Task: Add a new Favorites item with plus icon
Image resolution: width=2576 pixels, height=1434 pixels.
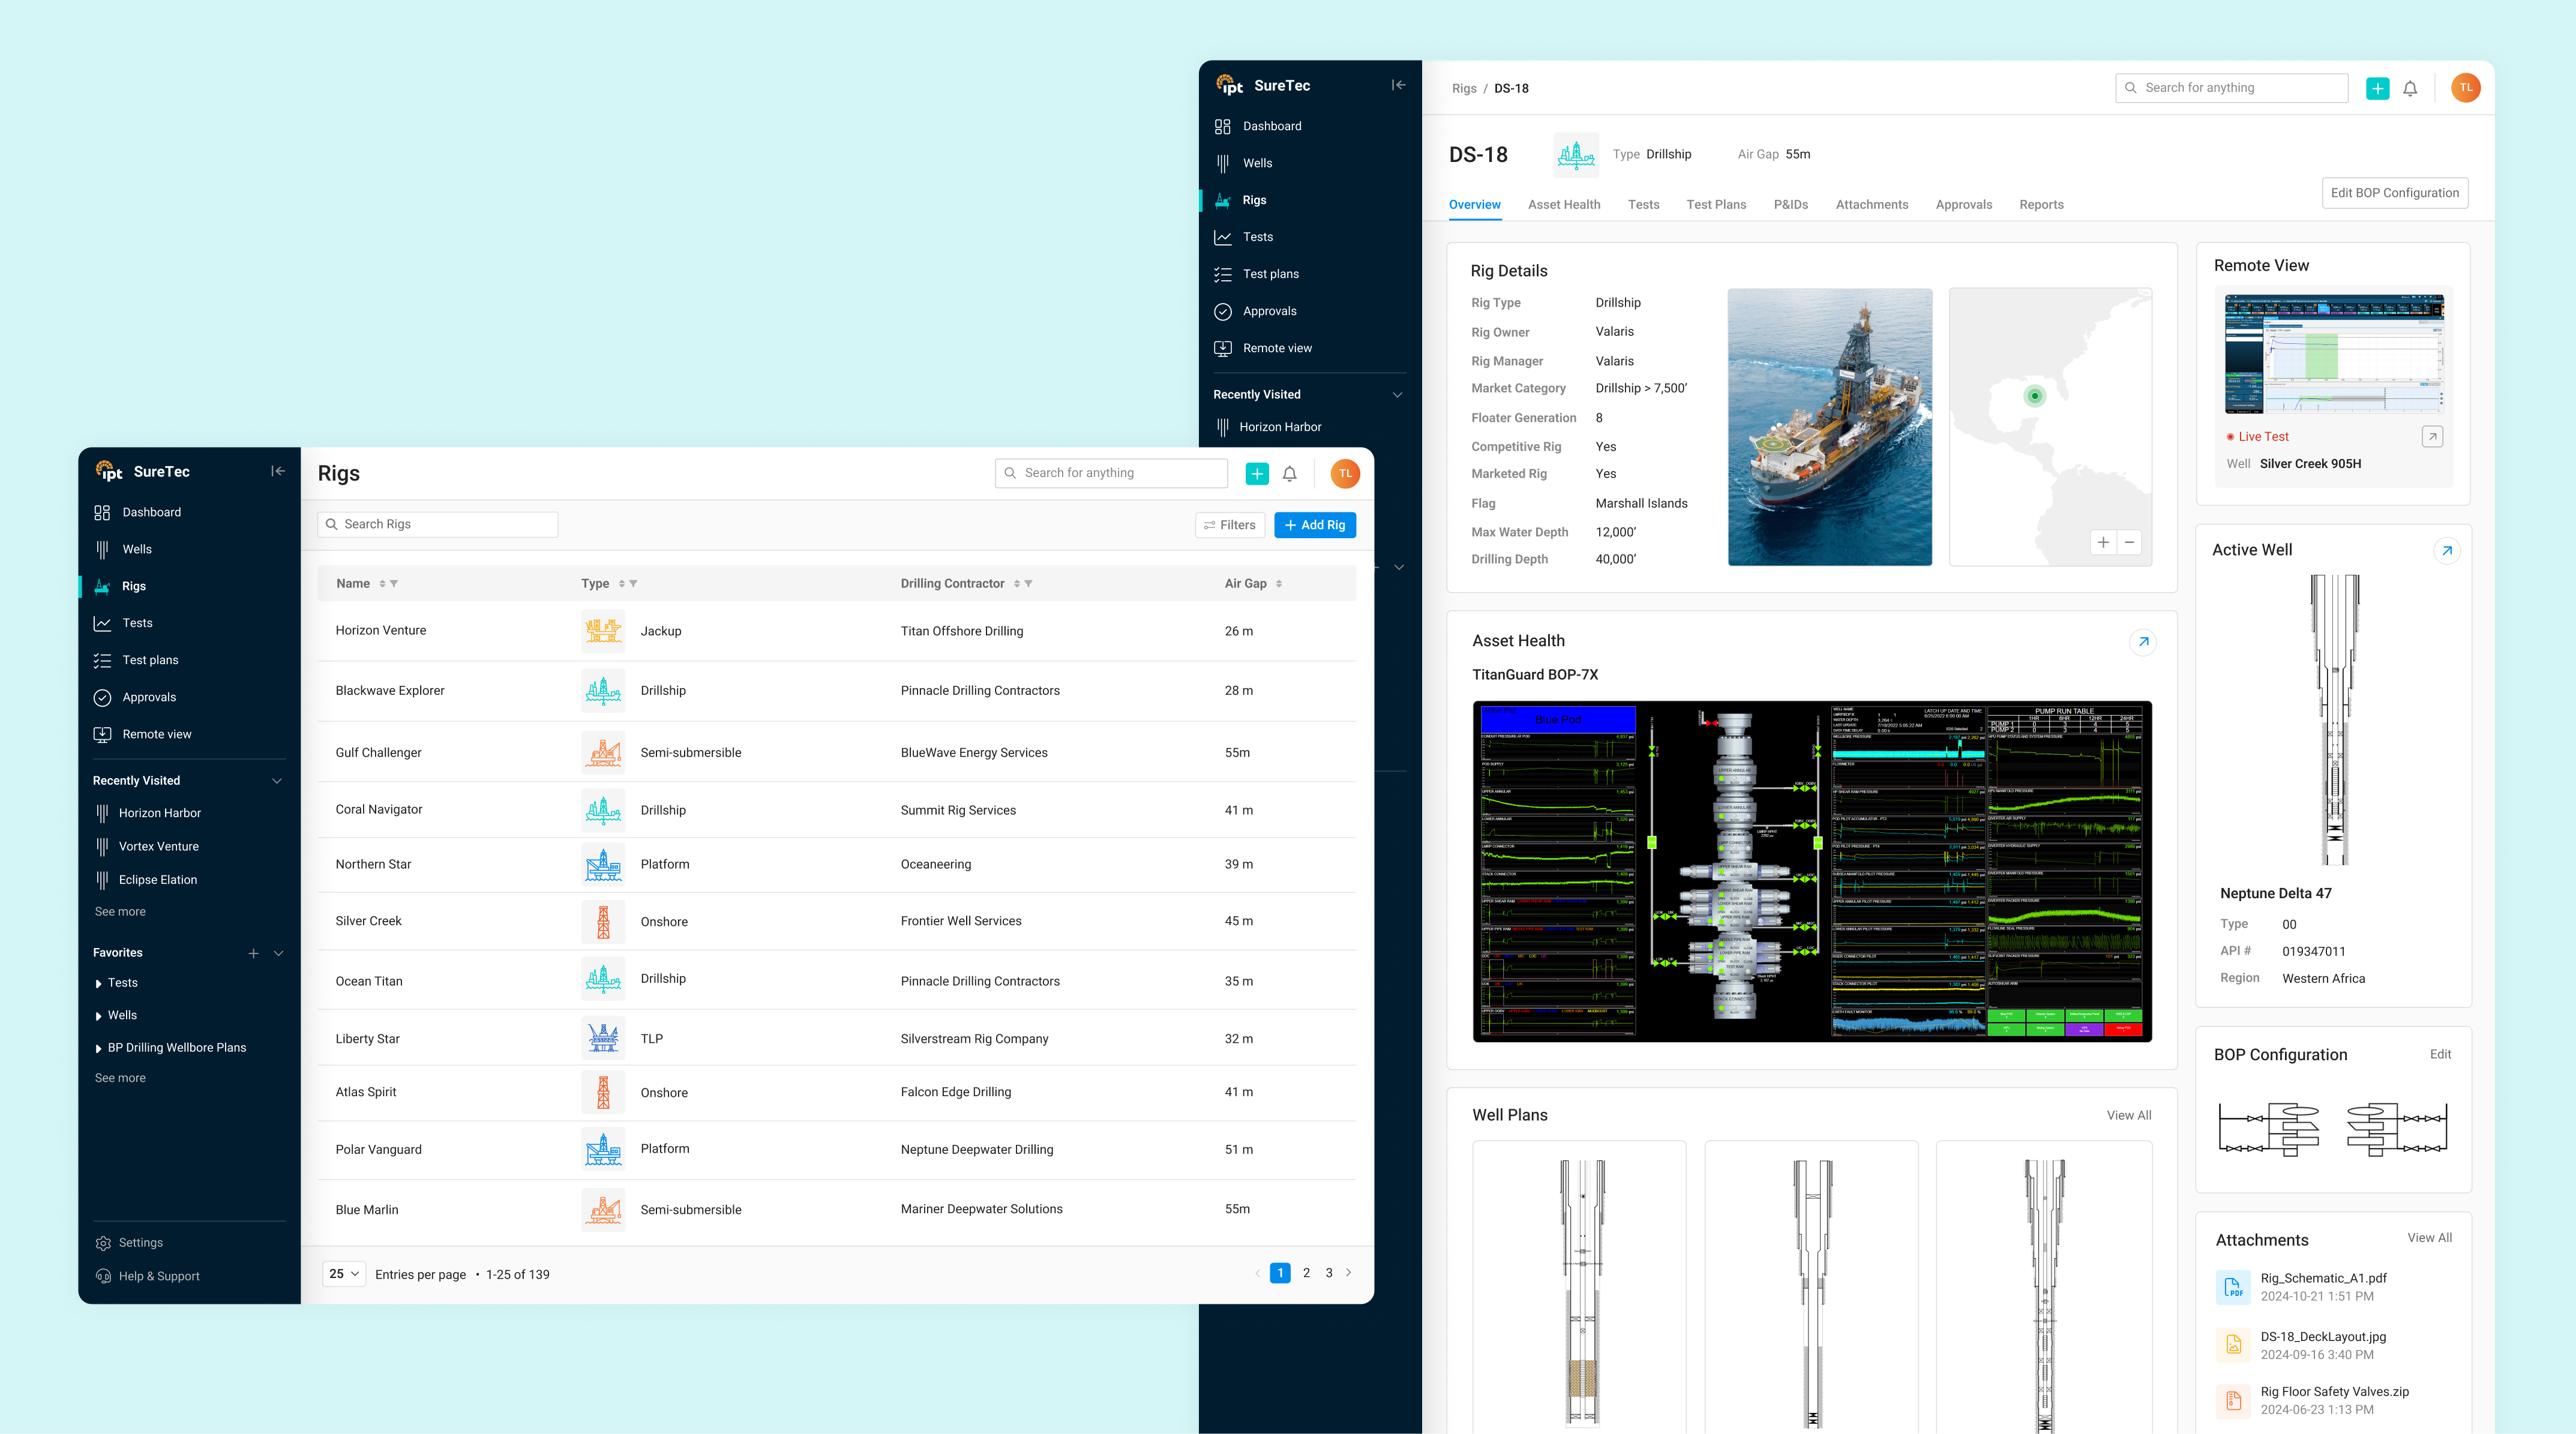Action: pos(253,953)
